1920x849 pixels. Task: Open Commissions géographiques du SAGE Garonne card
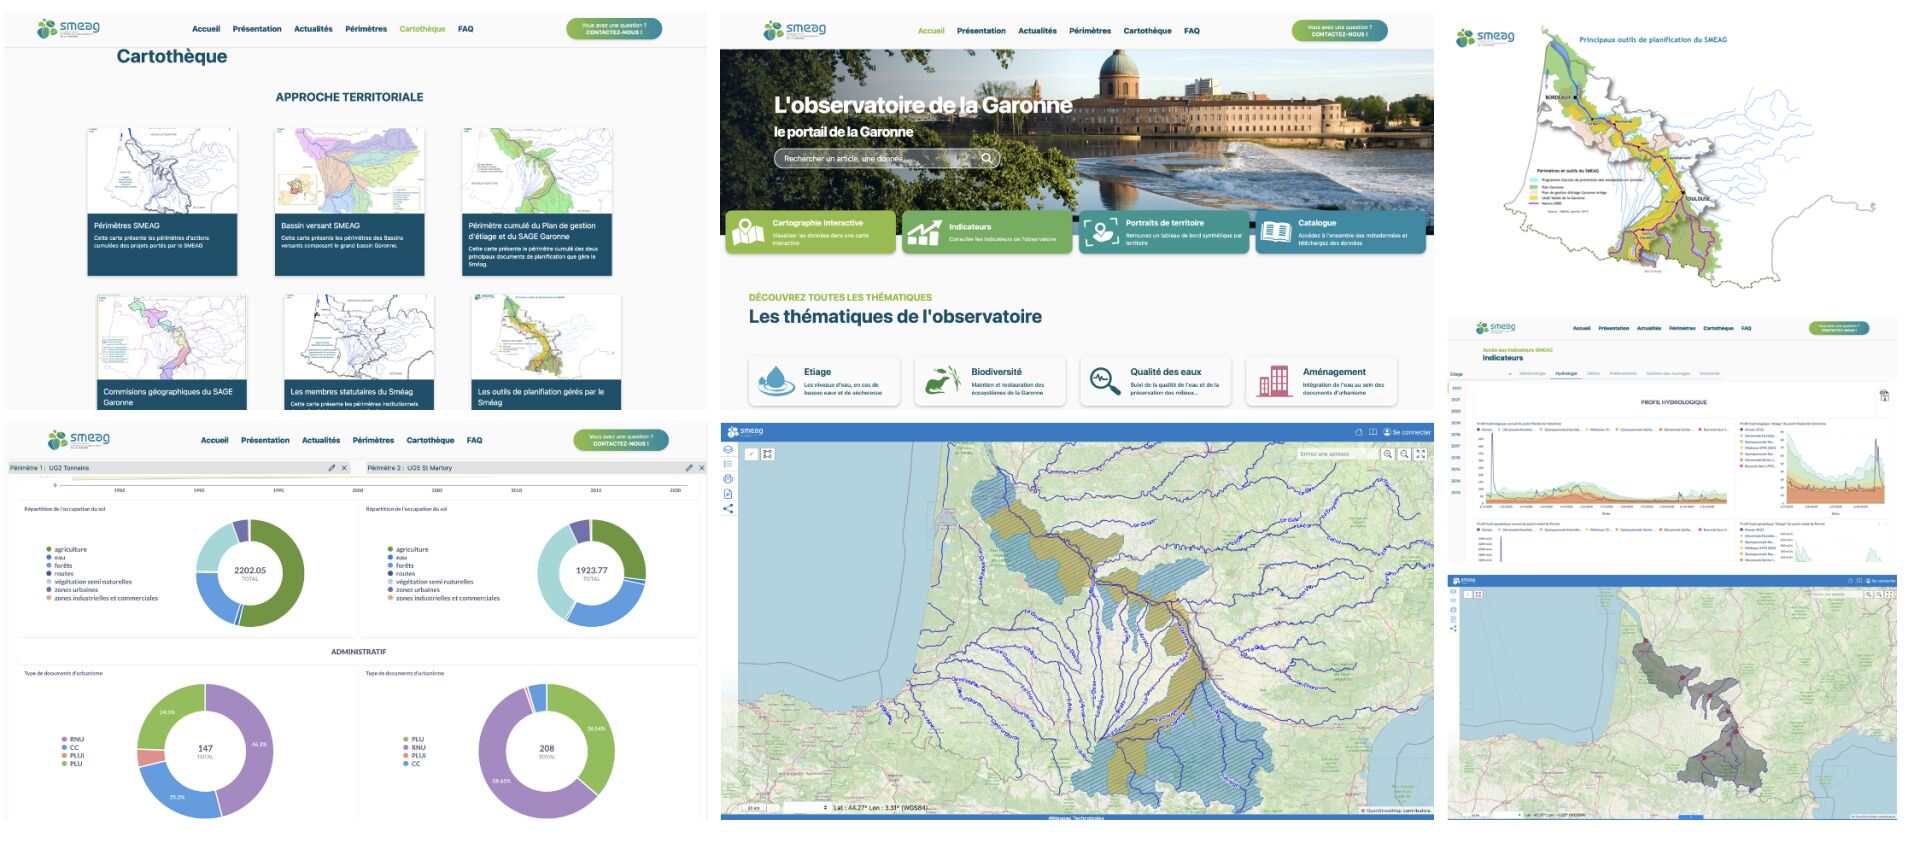click(172, 352)
